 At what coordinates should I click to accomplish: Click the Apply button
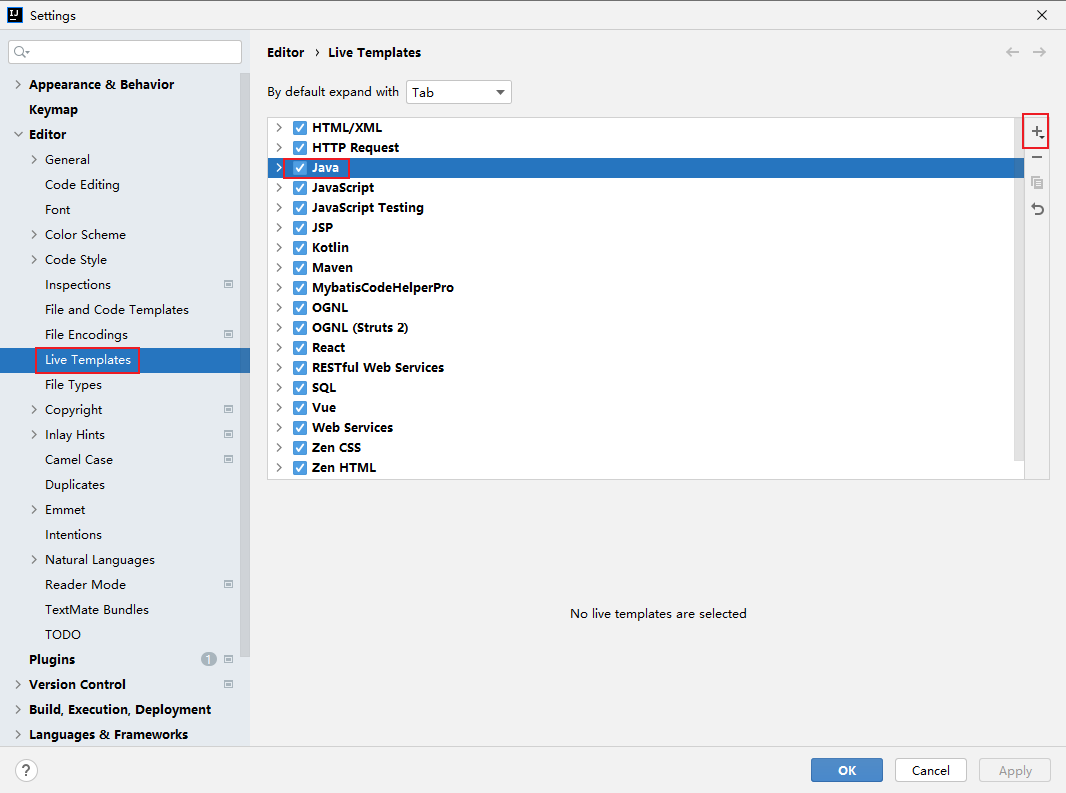[x=1014, y=771]
